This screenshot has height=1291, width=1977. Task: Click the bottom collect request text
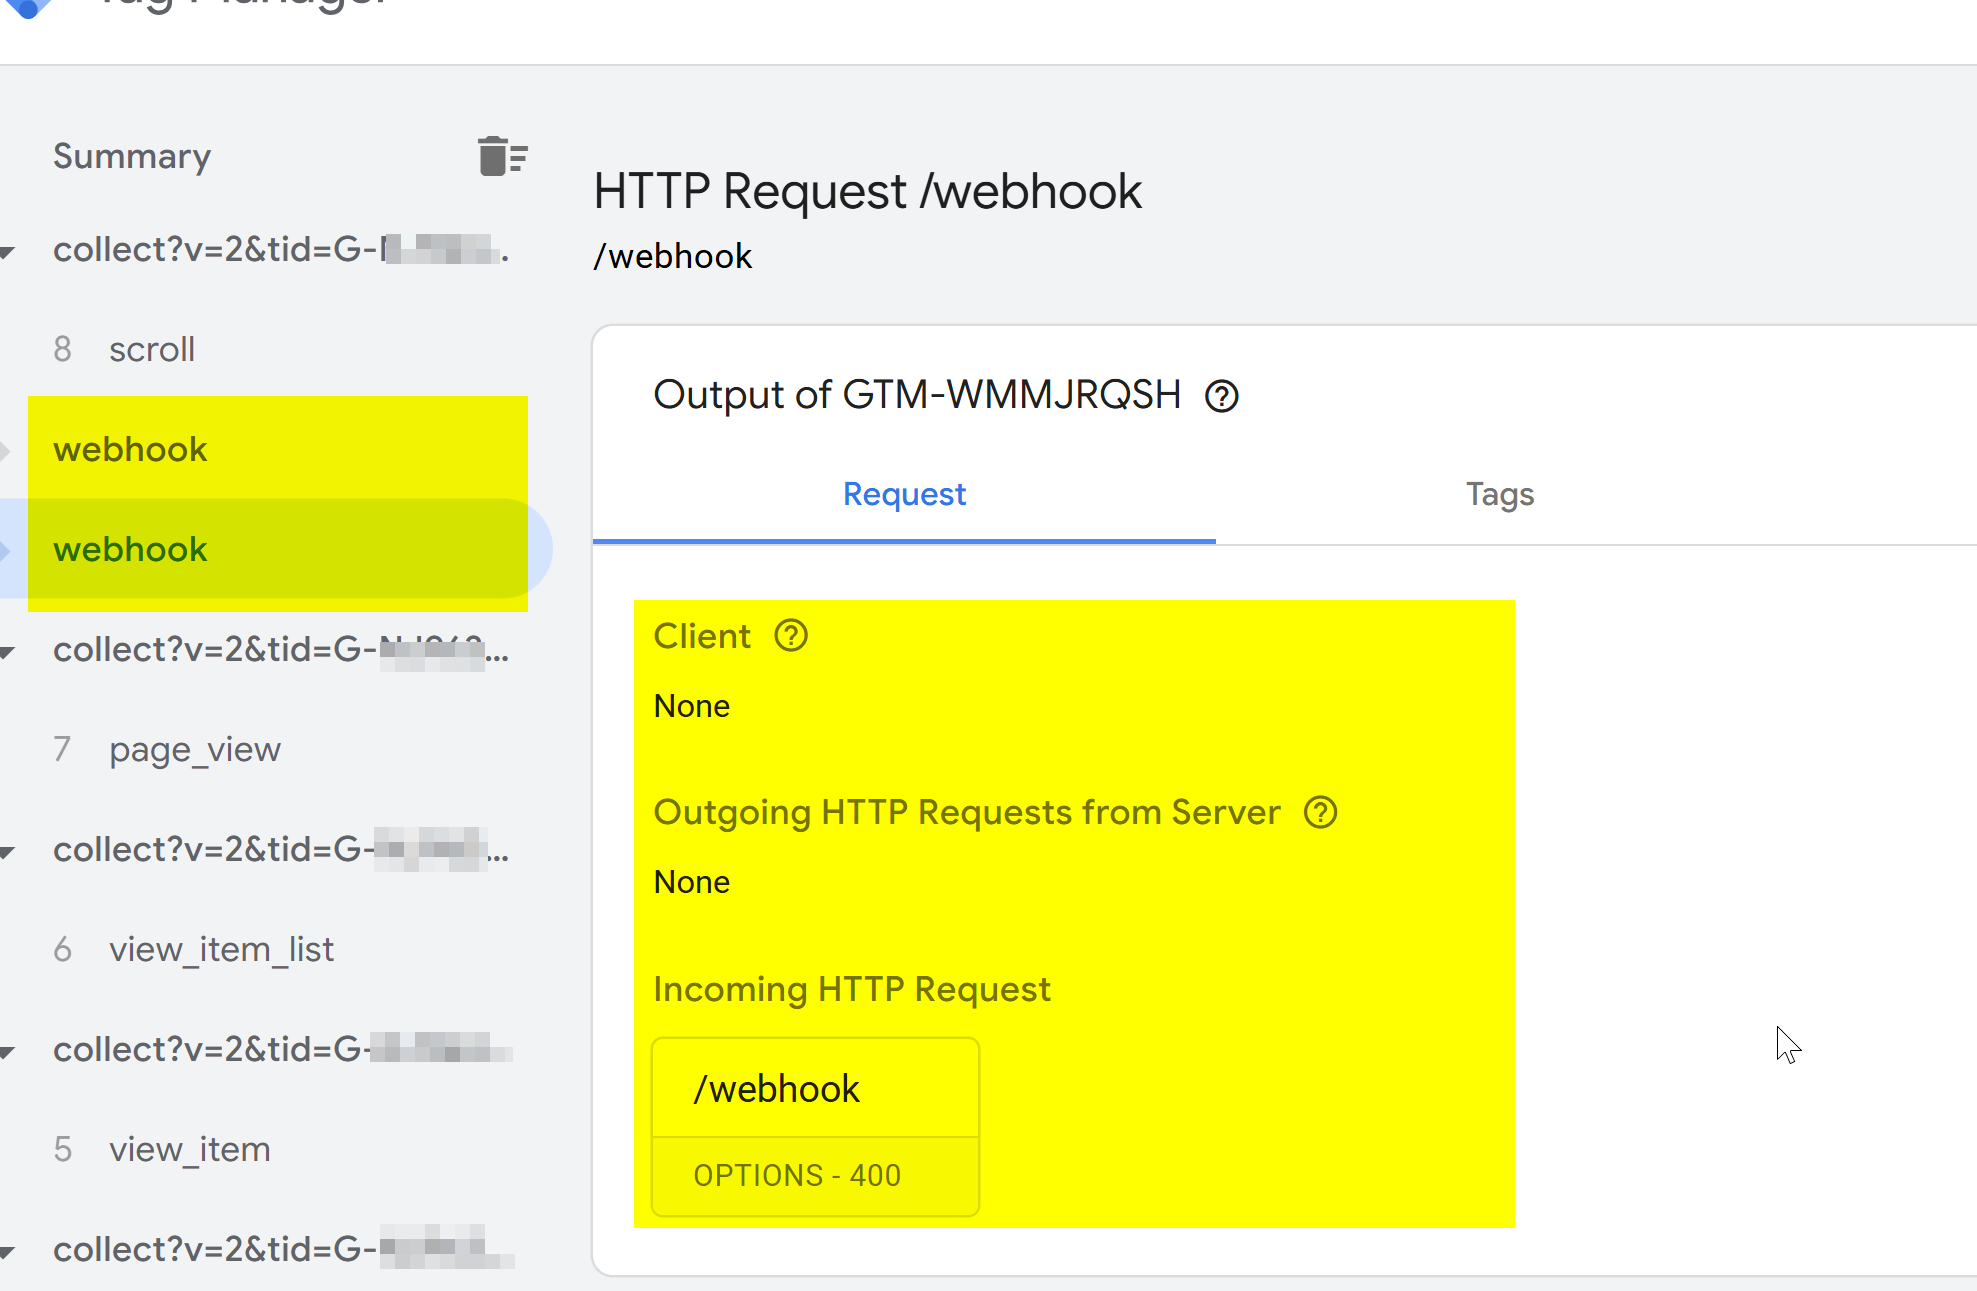tap(283, 1250)
